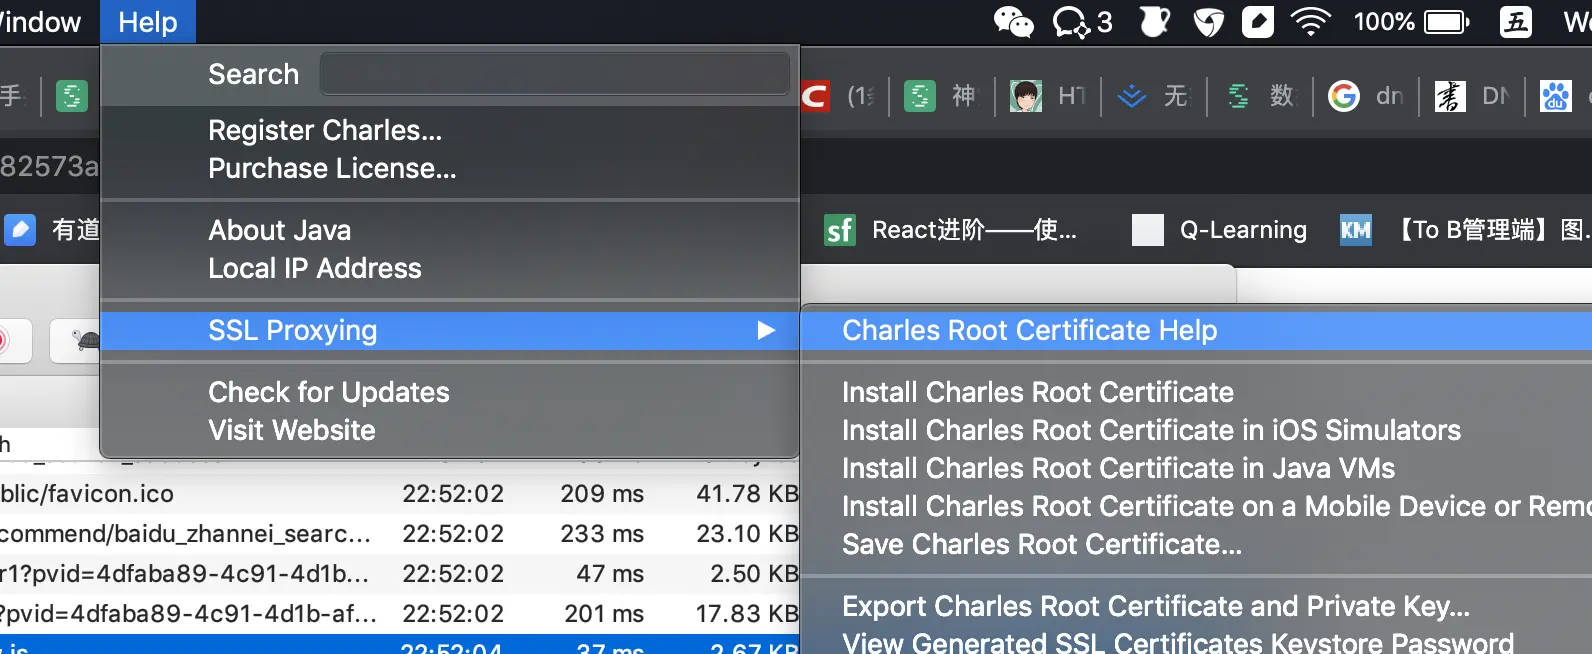Select the r1?pvid=4dfaba89-4c91-4d1b... row
The image size is (1592, 654).
[x=400, y=574]
